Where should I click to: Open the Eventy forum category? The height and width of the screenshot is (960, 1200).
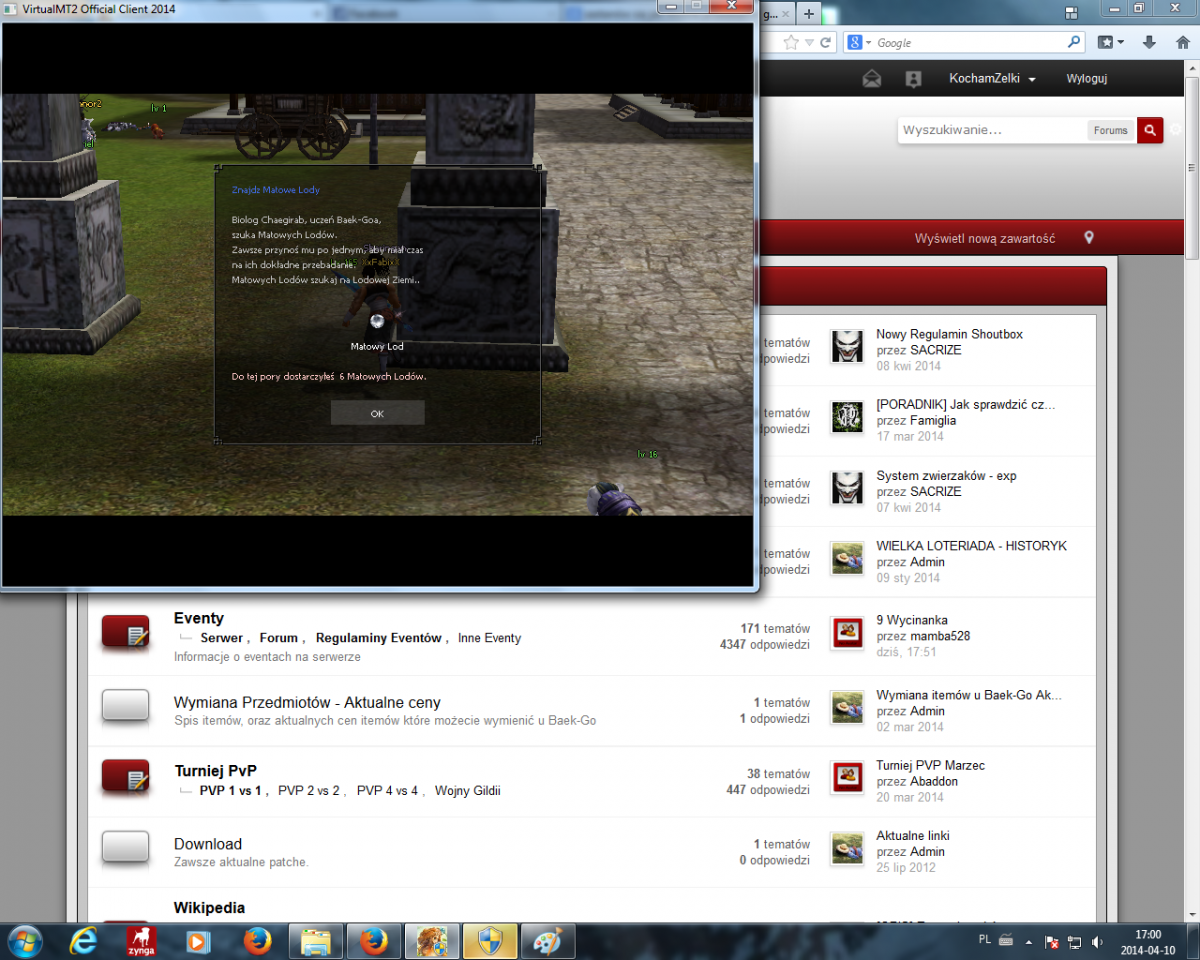coord(199,619)
